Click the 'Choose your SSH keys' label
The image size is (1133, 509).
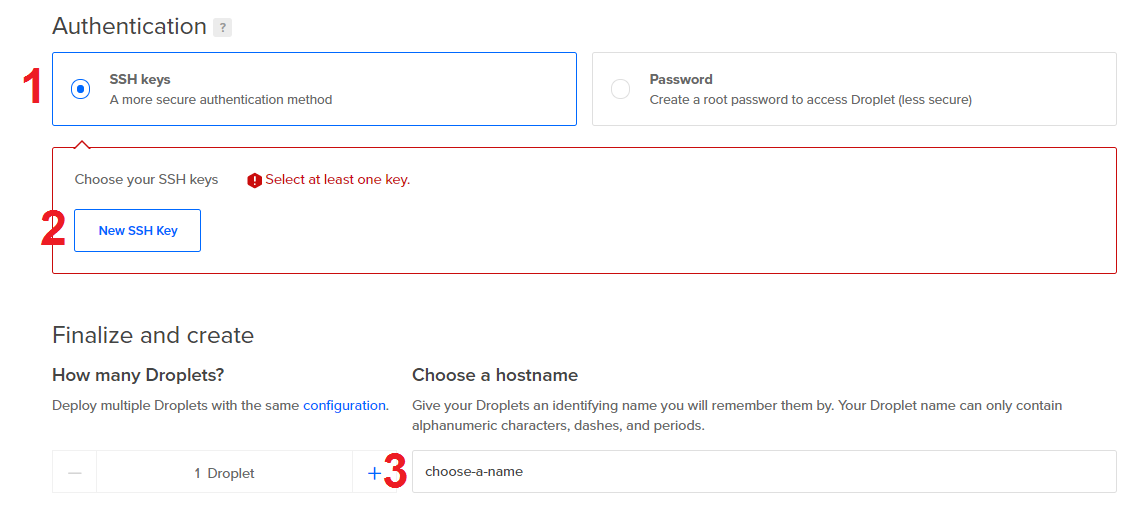coord(146,180)
